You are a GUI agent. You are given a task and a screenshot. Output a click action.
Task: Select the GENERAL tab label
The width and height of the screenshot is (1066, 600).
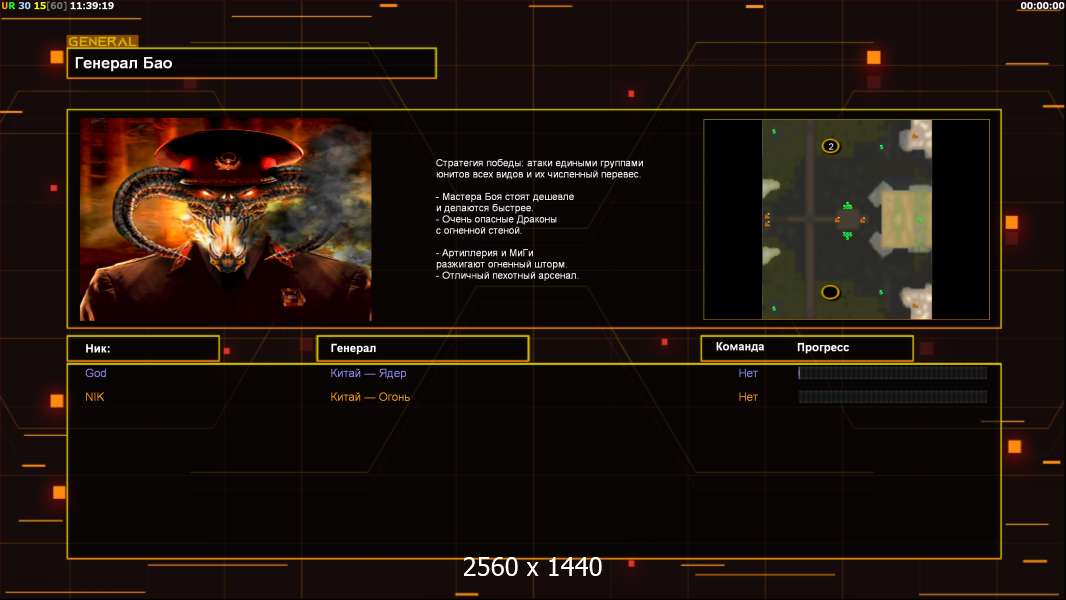pos(102,42)
